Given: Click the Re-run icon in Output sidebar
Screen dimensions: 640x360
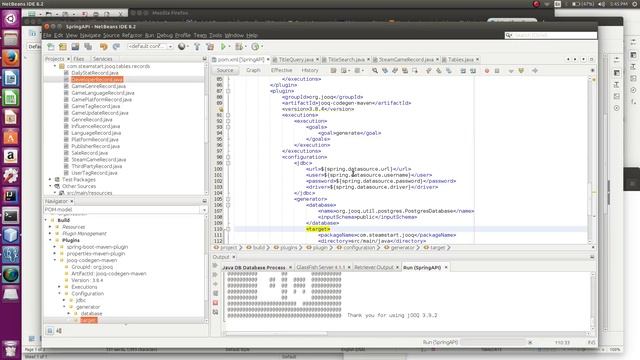Looking at the screenshot, I should click(216, 266).
